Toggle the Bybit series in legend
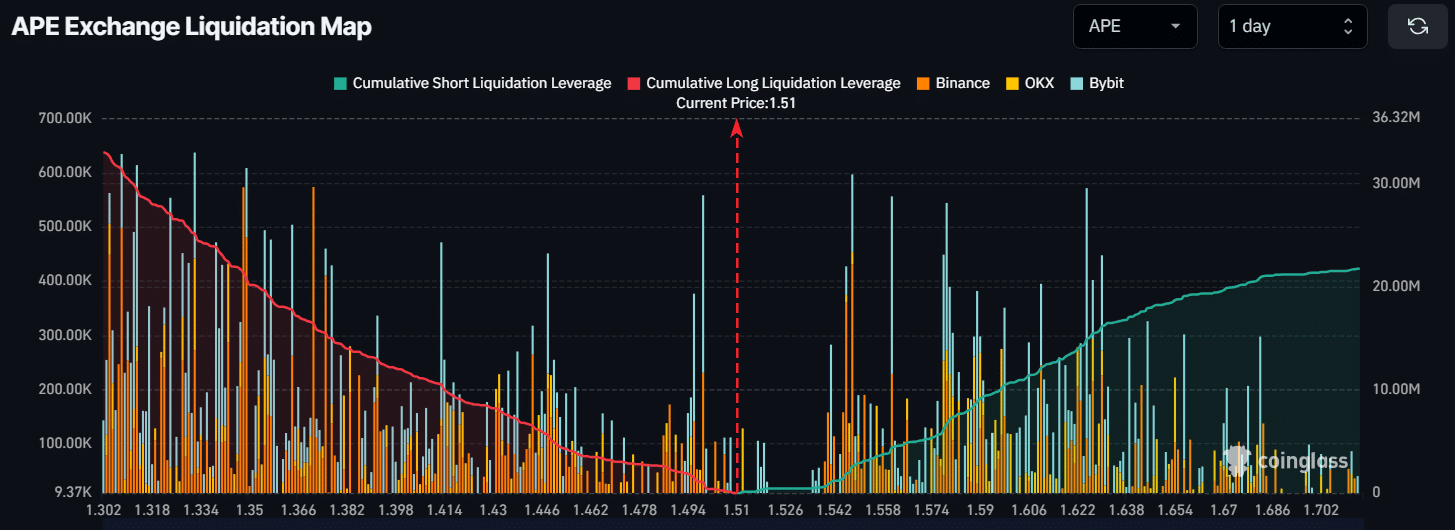Image resolution: width=1455 pixels, height=530 pixels. [1096, 83]
